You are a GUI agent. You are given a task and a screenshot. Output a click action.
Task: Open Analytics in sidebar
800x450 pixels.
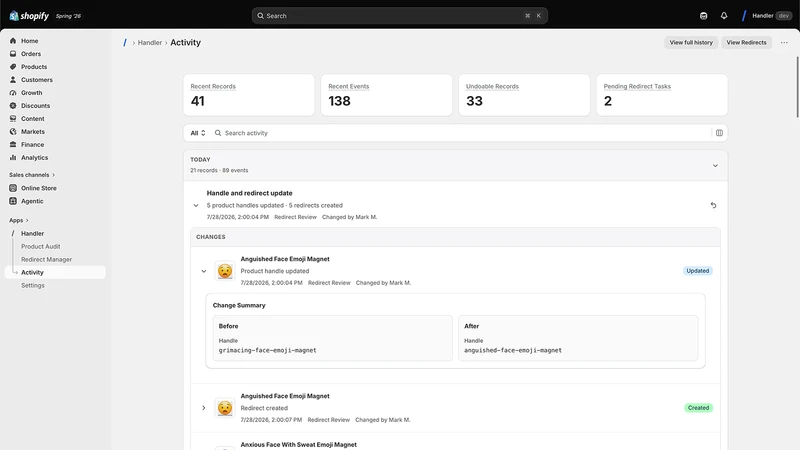[x=55, y=158]
